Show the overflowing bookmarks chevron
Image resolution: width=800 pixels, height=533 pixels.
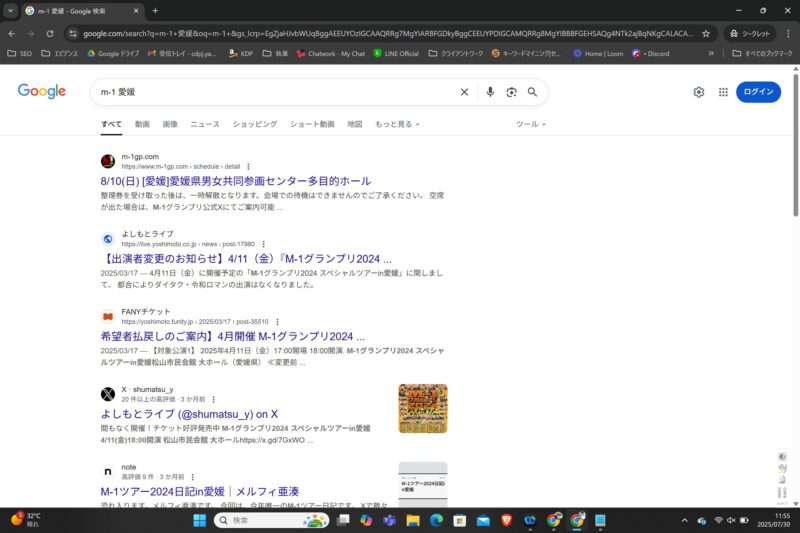tap(711, 54)
